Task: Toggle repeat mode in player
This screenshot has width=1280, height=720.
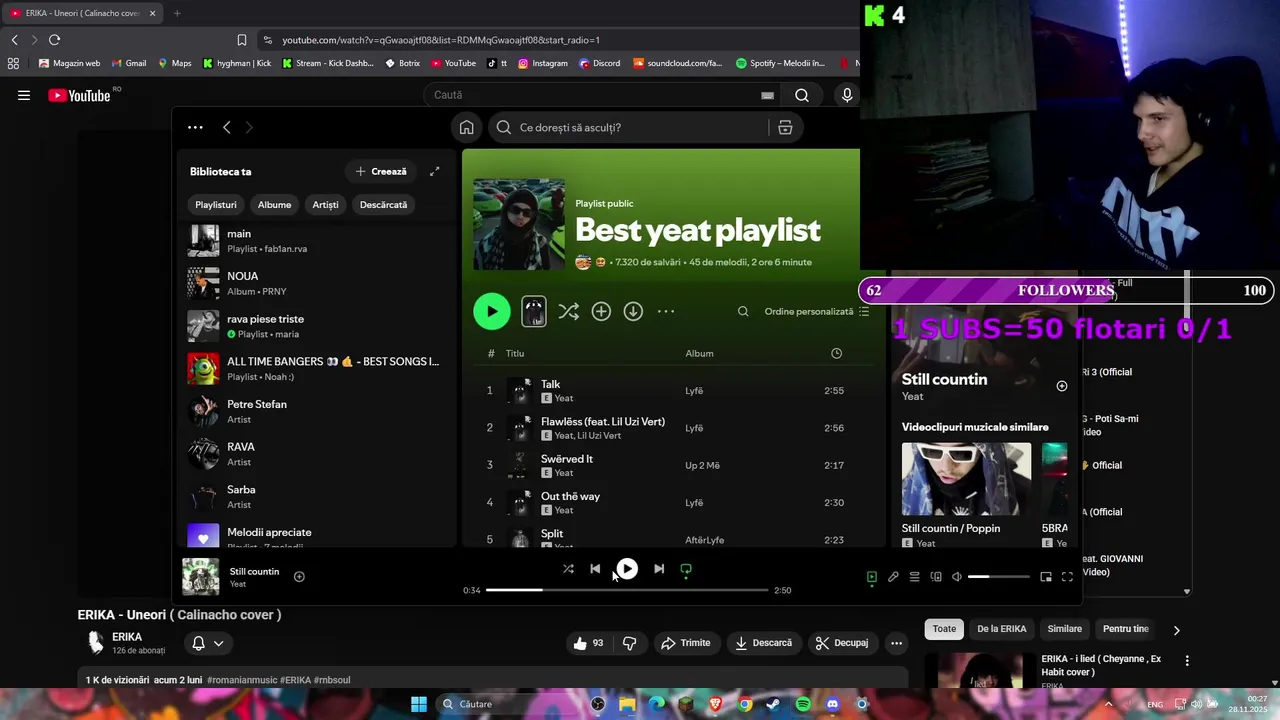Action: click(x=686, y=569)
